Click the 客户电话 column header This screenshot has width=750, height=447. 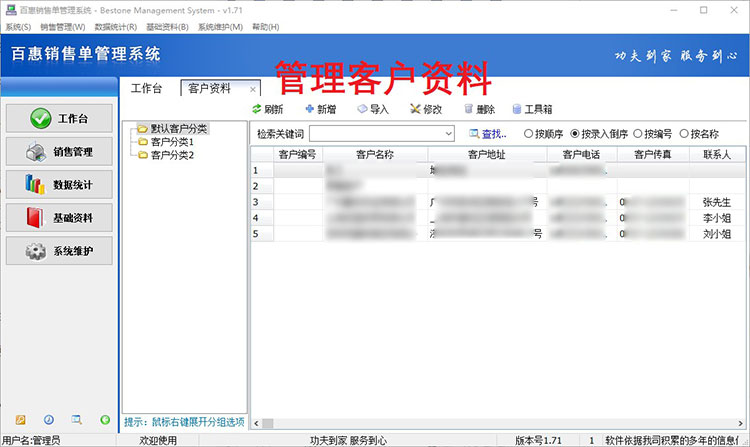[582, 154]
